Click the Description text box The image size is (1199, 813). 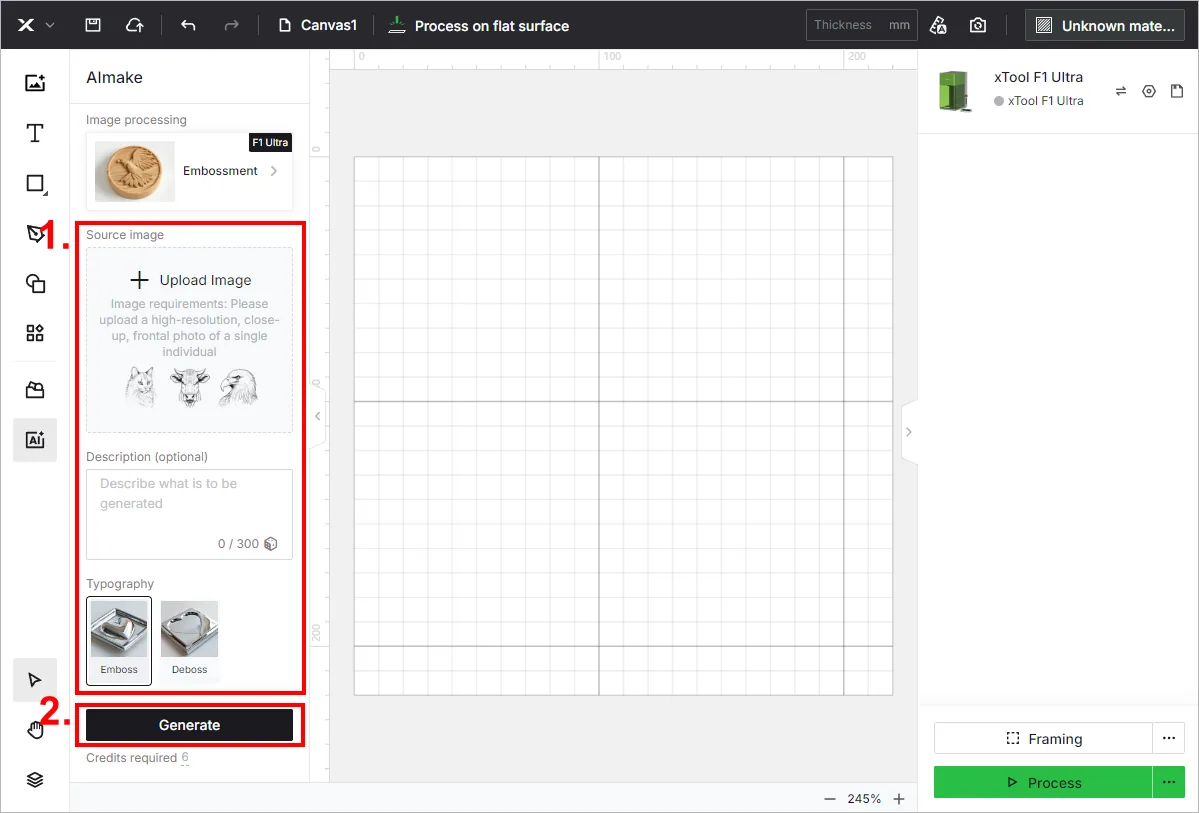[x=189, y=514]
